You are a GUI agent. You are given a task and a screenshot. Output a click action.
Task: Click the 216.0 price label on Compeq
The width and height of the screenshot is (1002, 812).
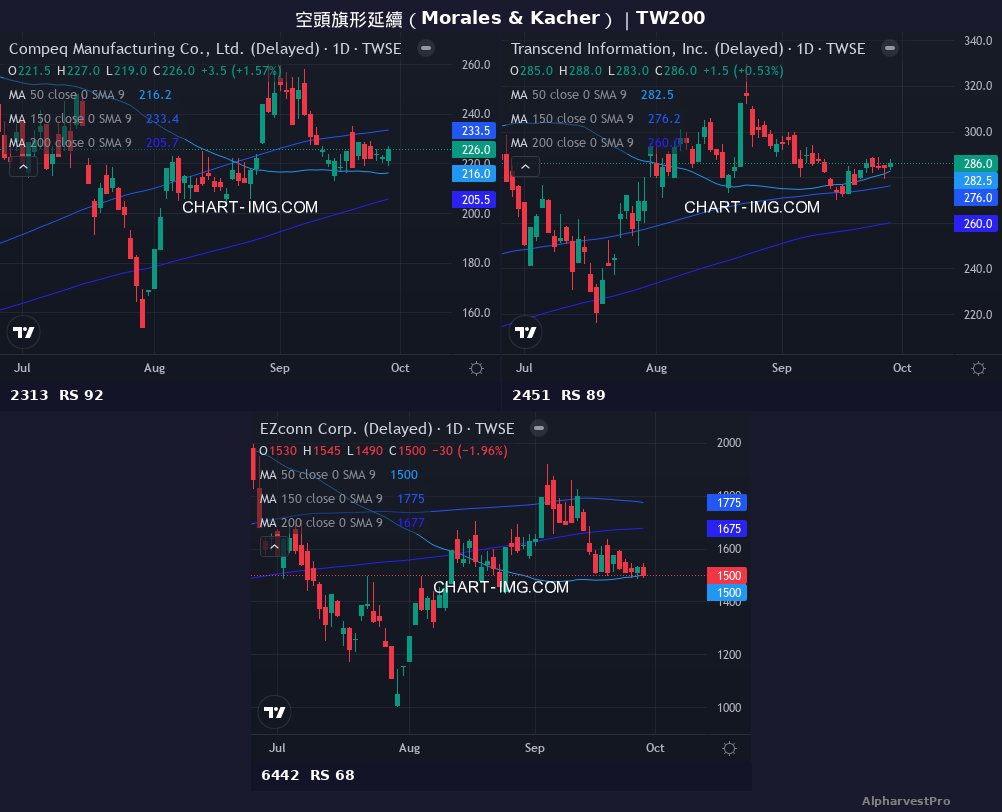point(474,173)
